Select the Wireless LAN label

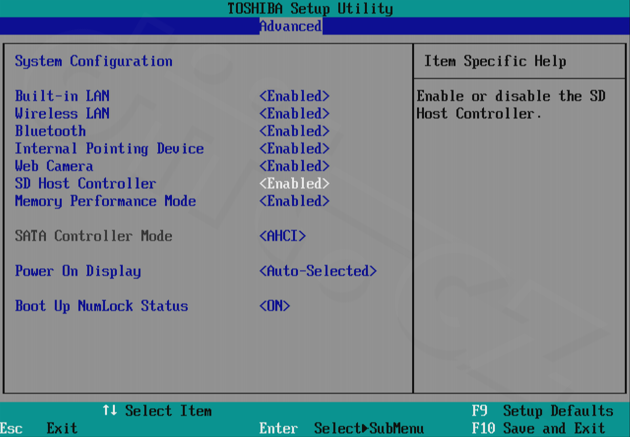pyautogui.click(x=62, y=114)
